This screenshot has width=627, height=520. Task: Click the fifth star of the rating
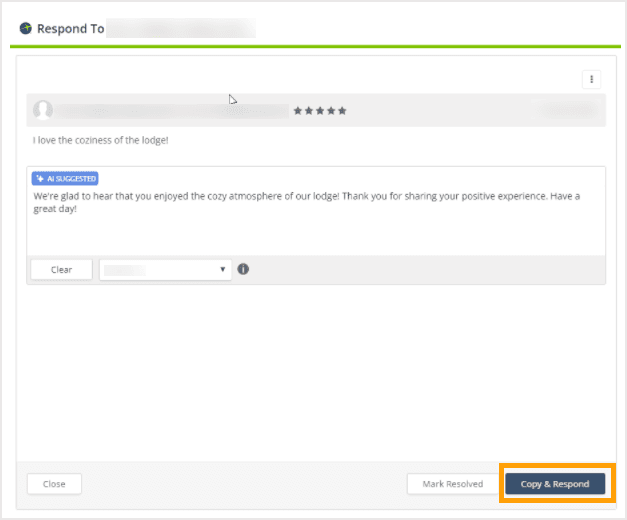tap(342, 110)
